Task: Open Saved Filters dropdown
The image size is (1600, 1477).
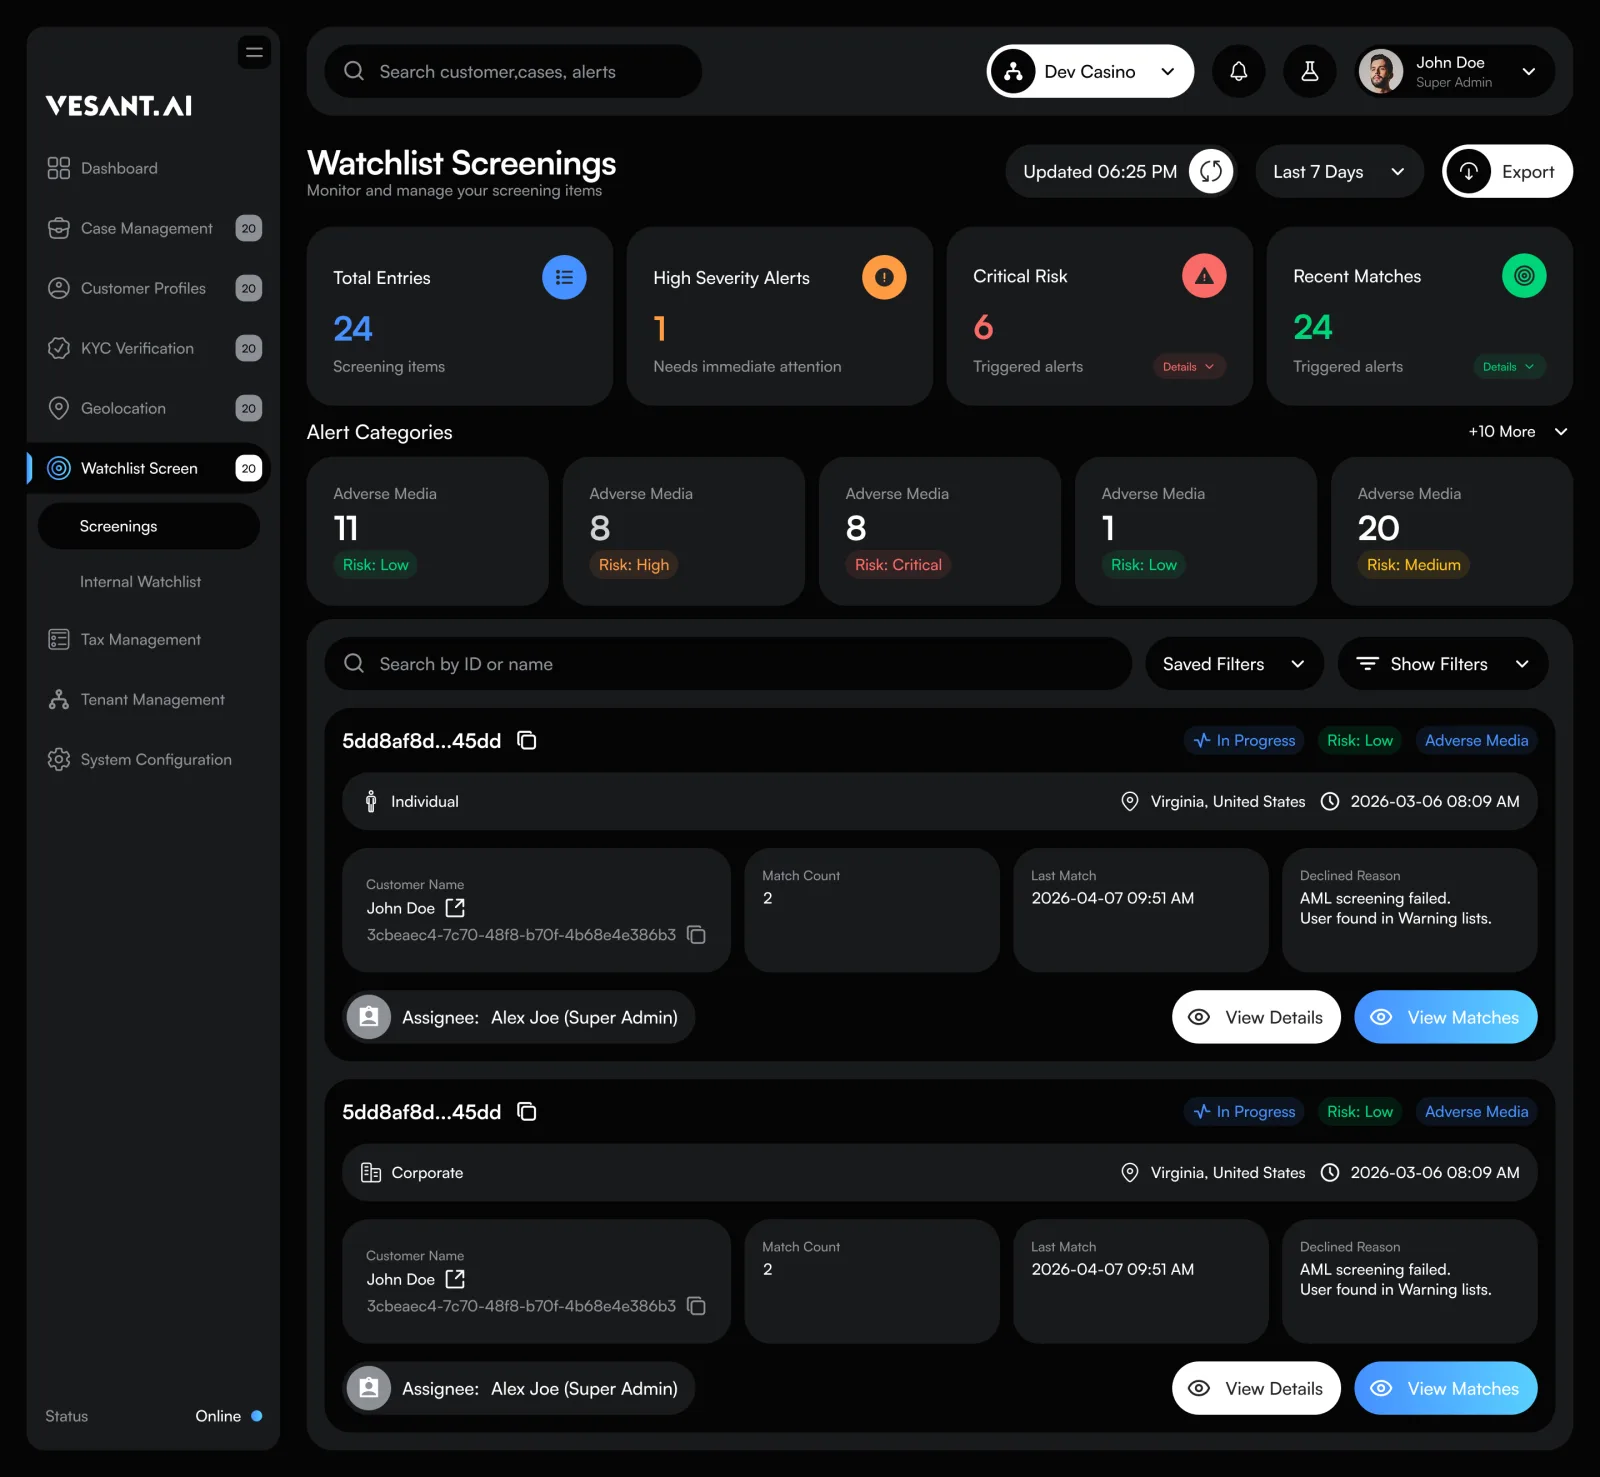Action: [x=1235, y=663]
